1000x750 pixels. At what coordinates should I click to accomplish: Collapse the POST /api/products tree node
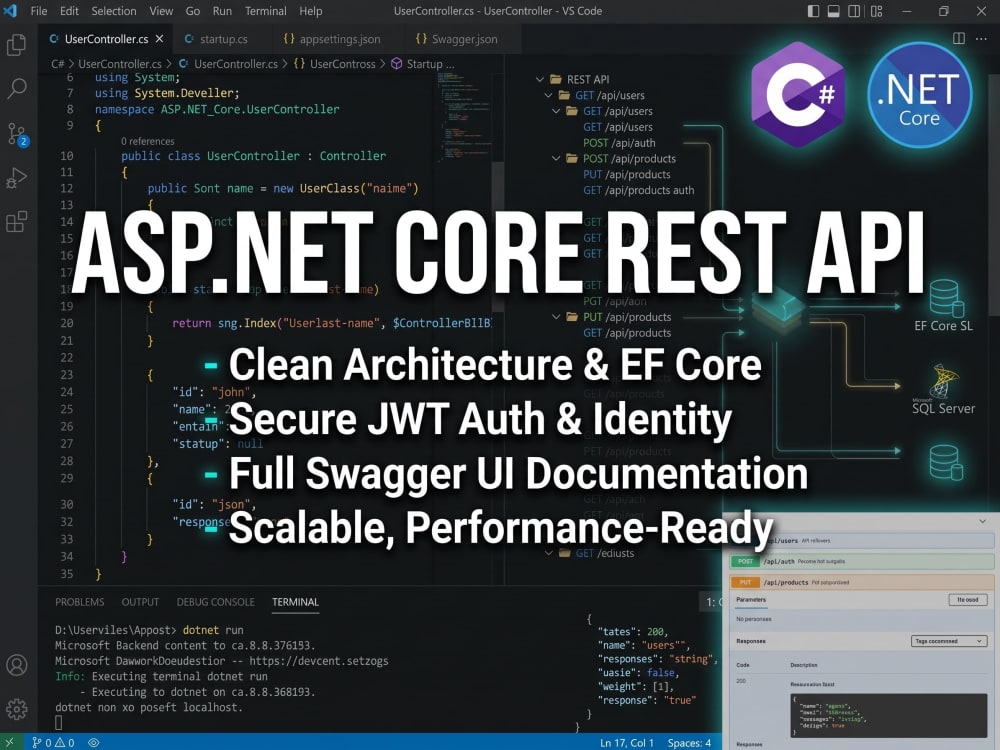click(555, 158)
